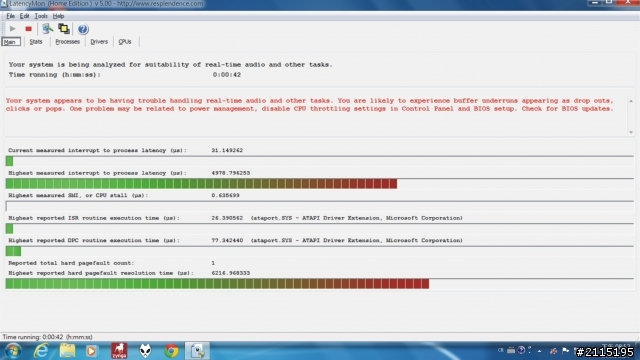
Task: Open help via the blue question mark icon
Action: pyautogui.click(x=83, y=29)
